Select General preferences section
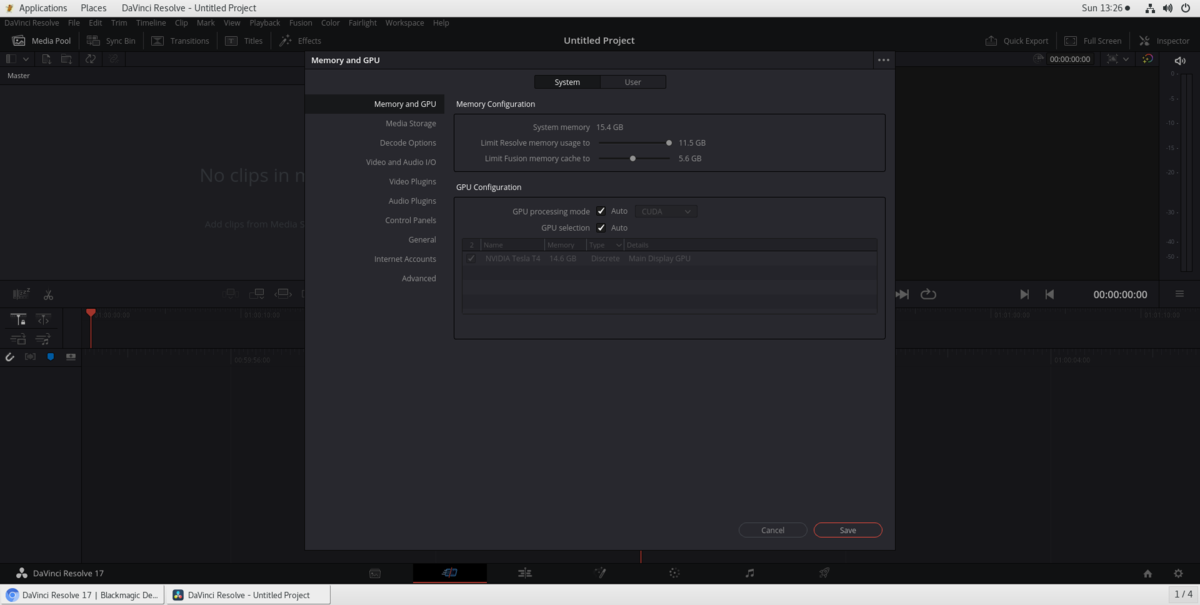This screenshot has width=1200, height=605. tap(422, 240)
